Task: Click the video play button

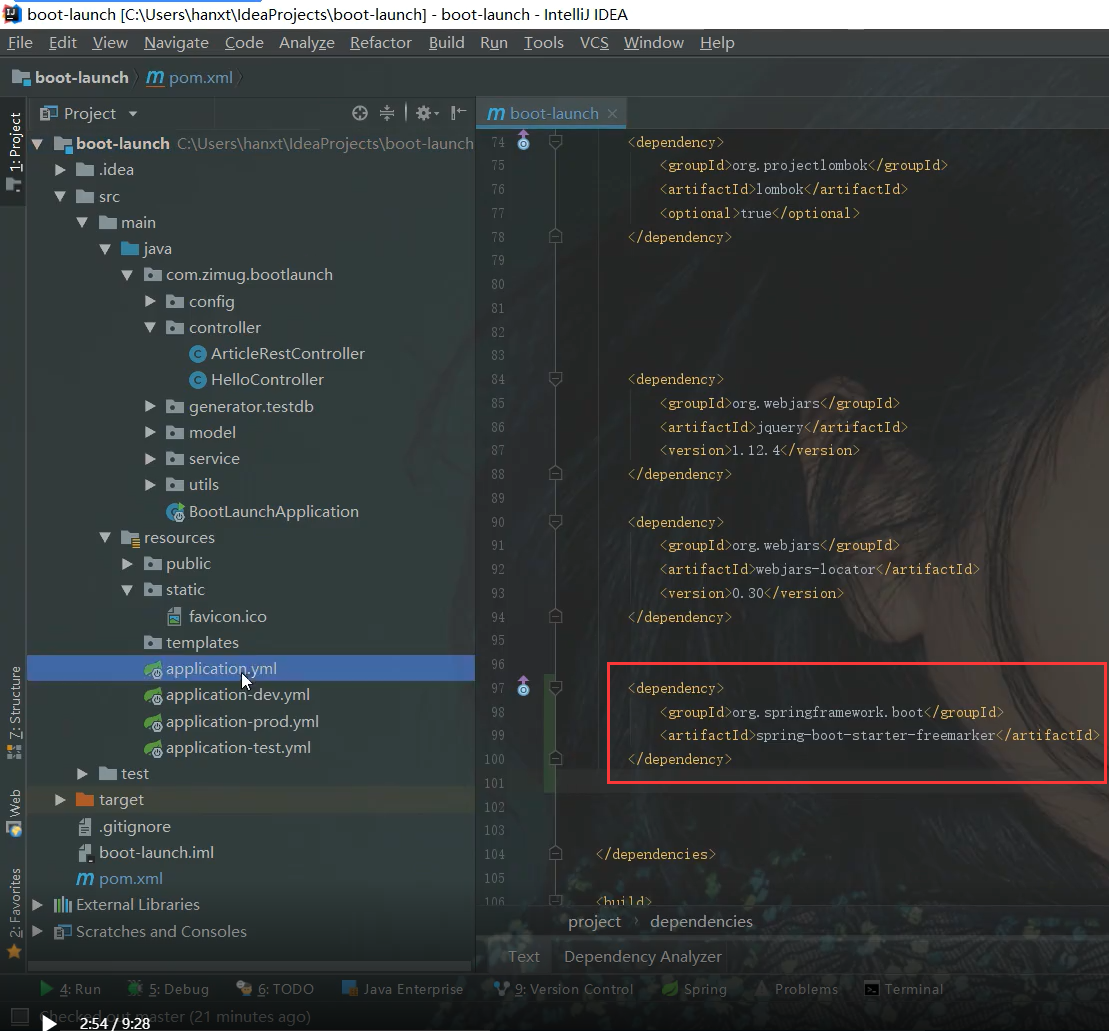Action: [x=49, y=1023]
